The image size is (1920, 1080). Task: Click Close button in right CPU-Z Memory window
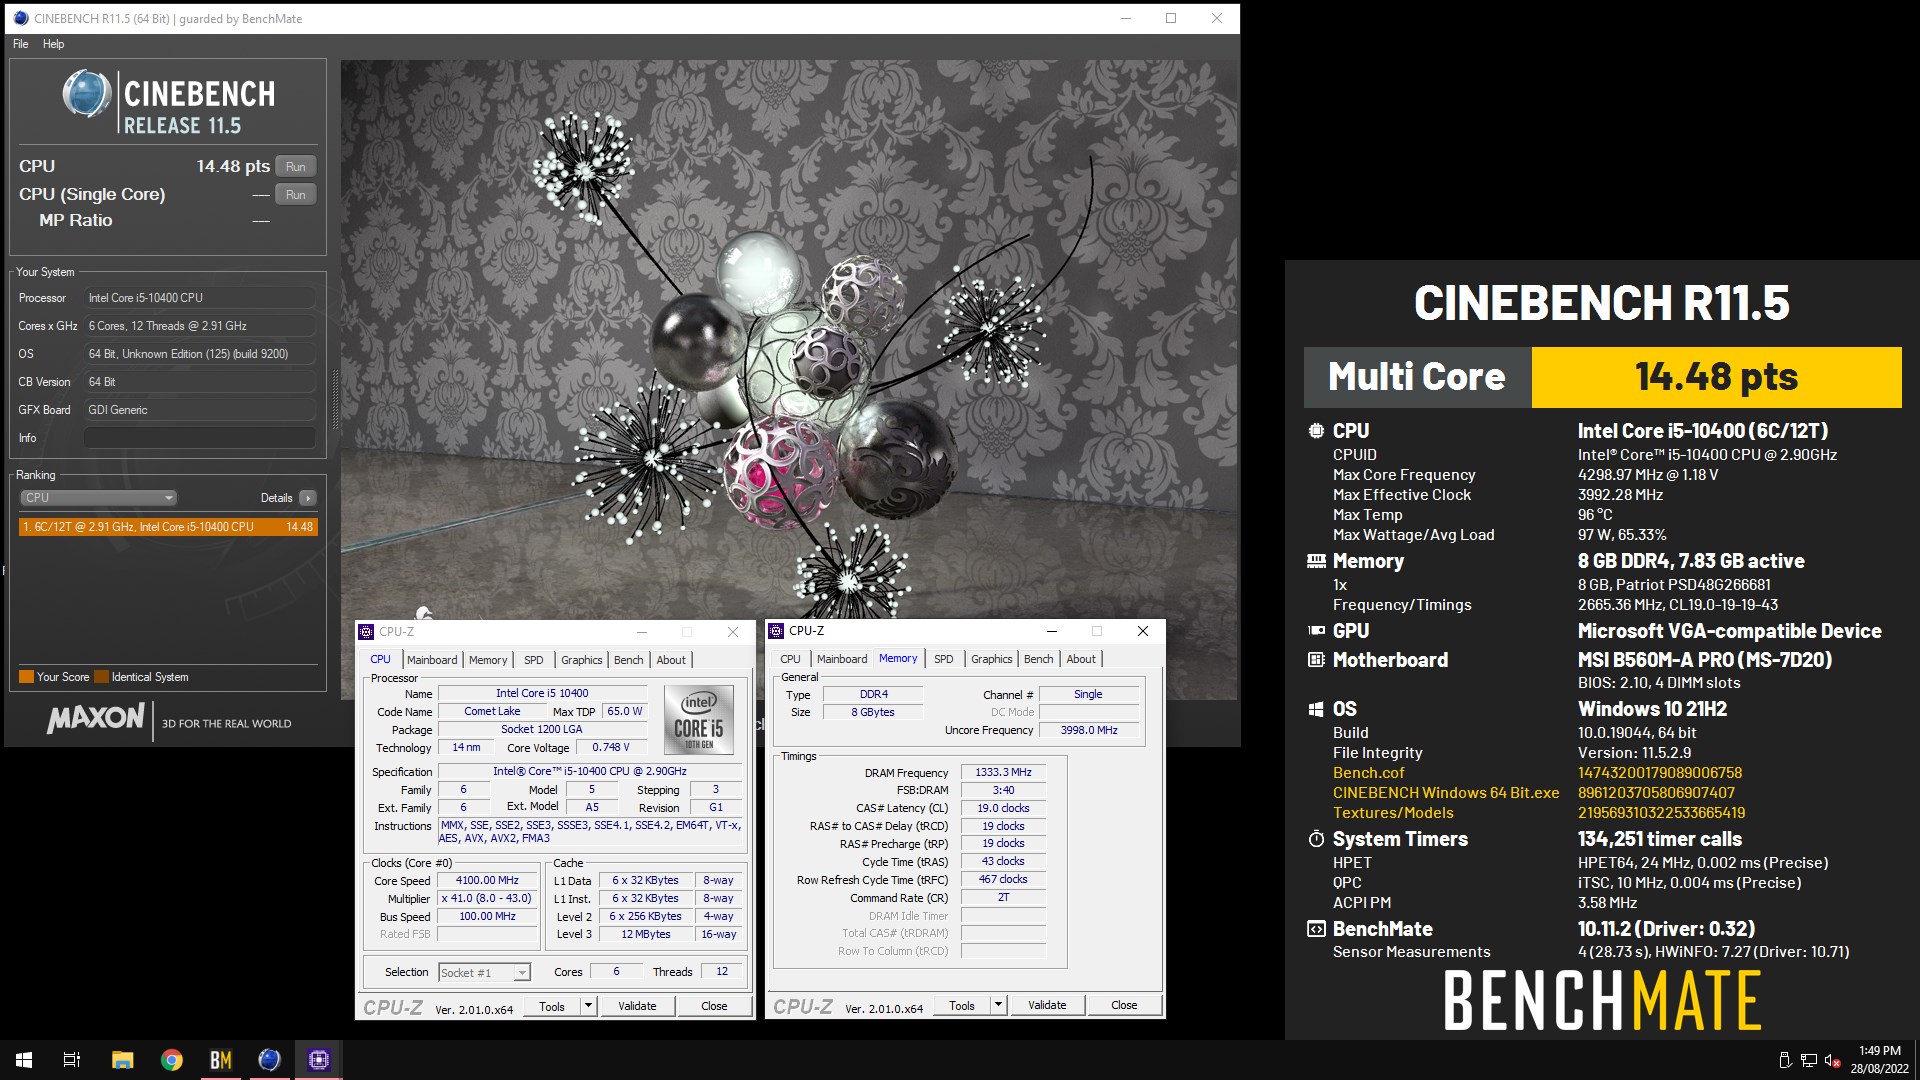(x=1124, y=1006)
